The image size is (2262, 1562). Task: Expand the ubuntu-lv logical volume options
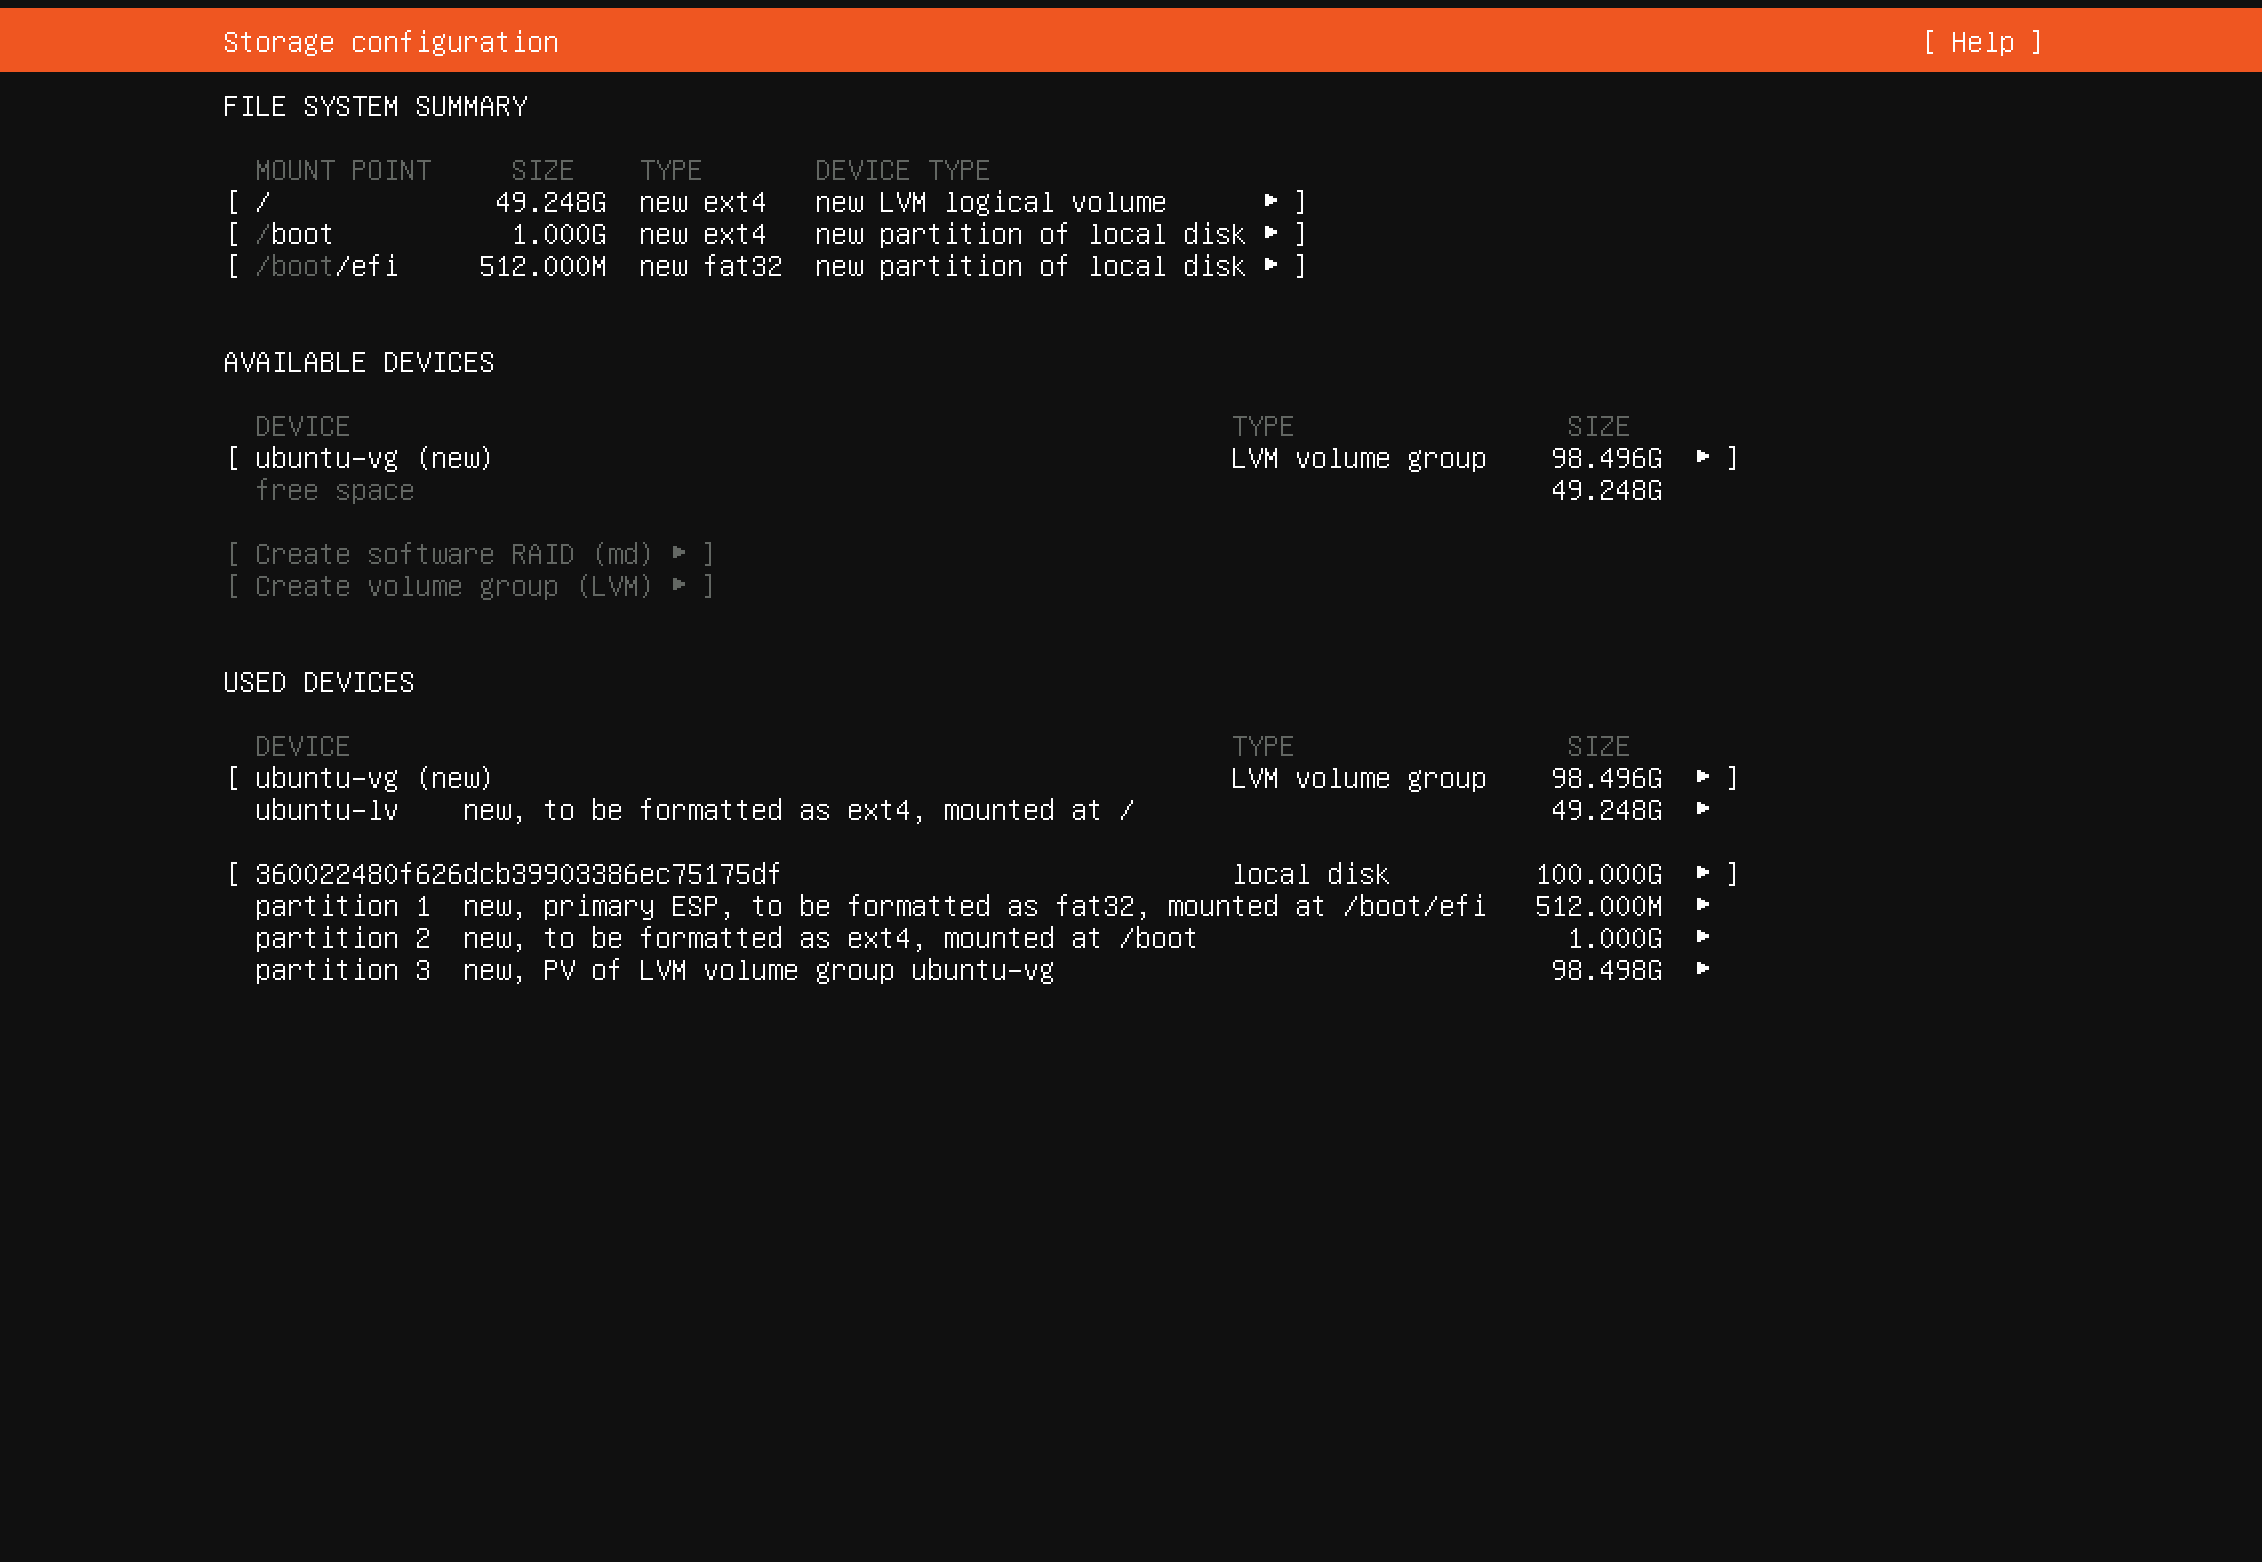coord(1702,810)
